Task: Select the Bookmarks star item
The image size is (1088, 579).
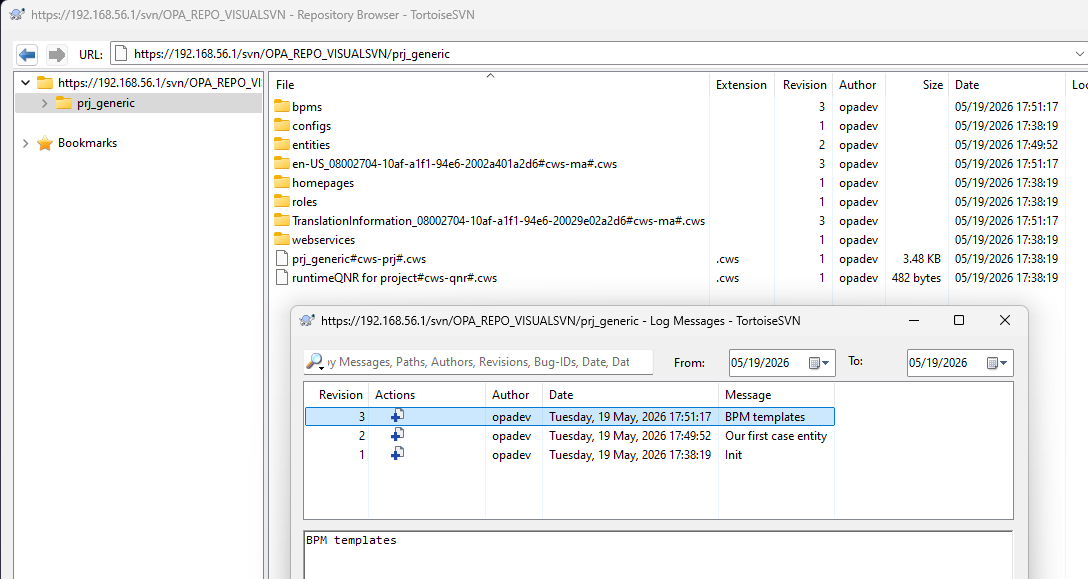Action: pyautogui.click(x=87, y=143)
